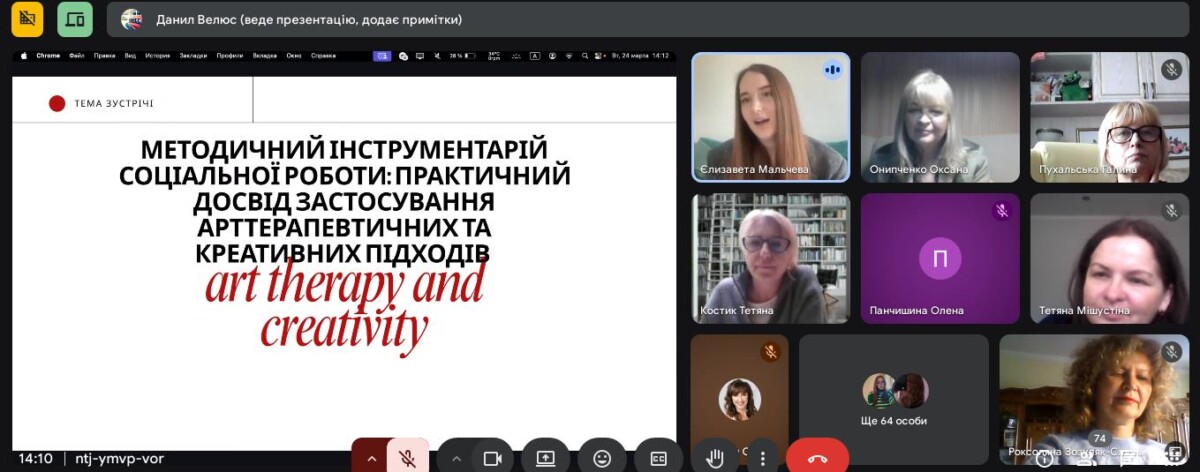
Task: Toggle the camera button
Action: click(492, 458)
